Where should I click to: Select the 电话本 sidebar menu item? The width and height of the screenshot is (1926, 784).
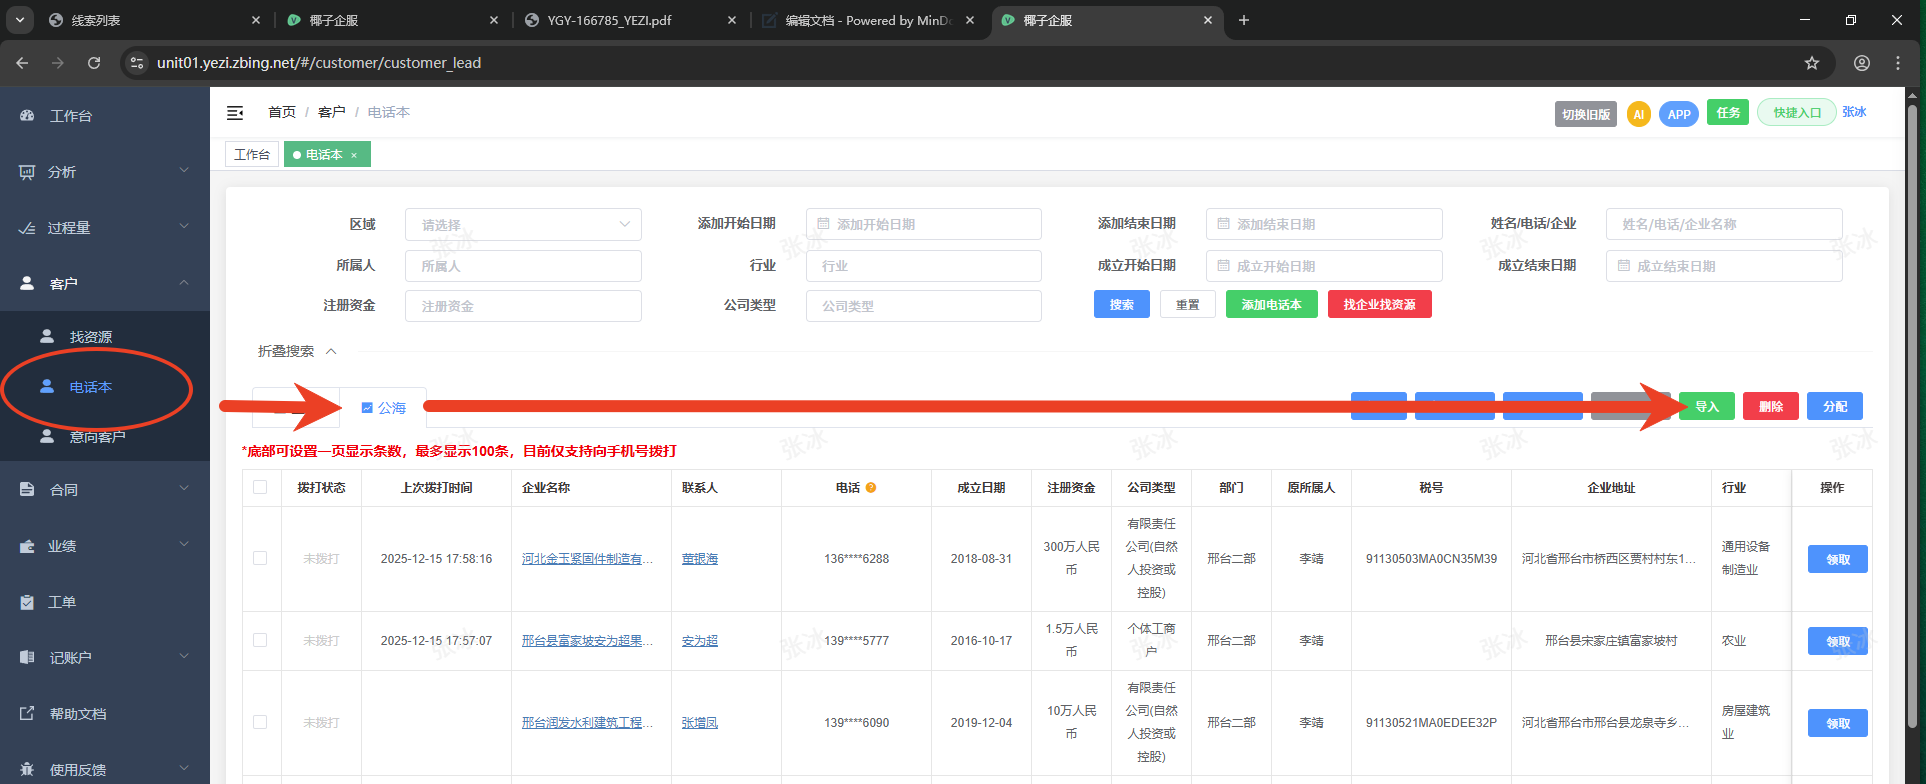tap(91, 387)
